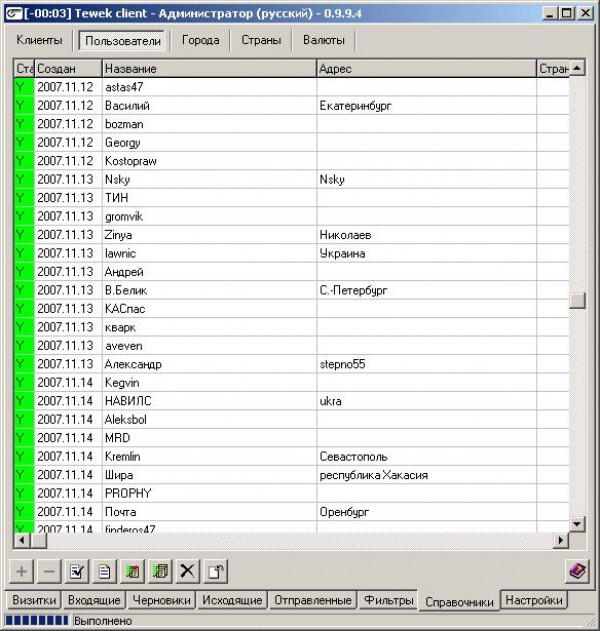Open the Страны tab
The image size is (600, 631).
[x=261, y=40]
